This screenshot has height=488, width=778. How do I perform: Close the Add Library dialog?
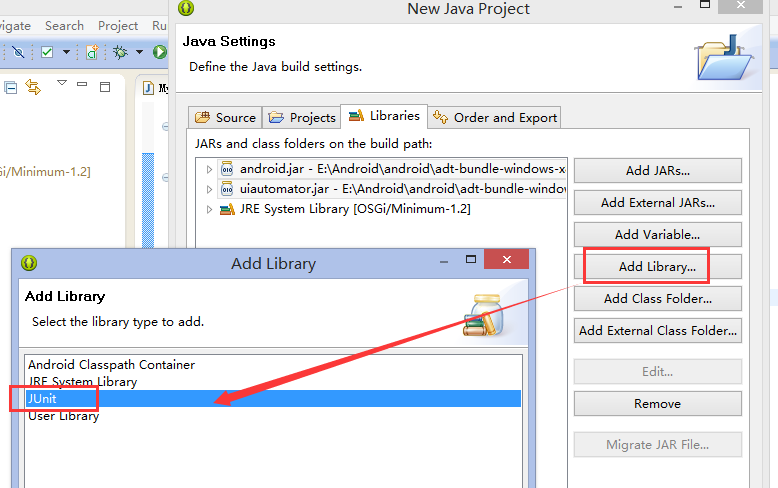pyautogui.click(x=507, y=259)
